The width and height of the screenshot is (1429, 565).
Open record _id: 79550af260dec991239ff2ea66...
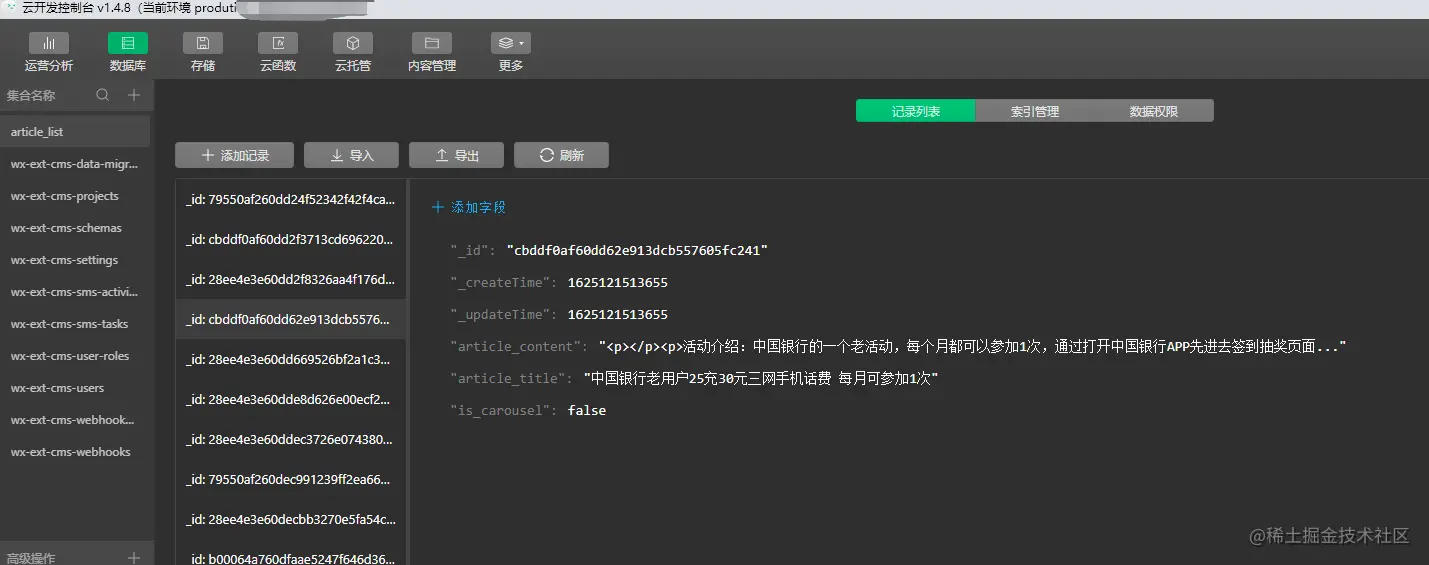[x=291, y=479]
